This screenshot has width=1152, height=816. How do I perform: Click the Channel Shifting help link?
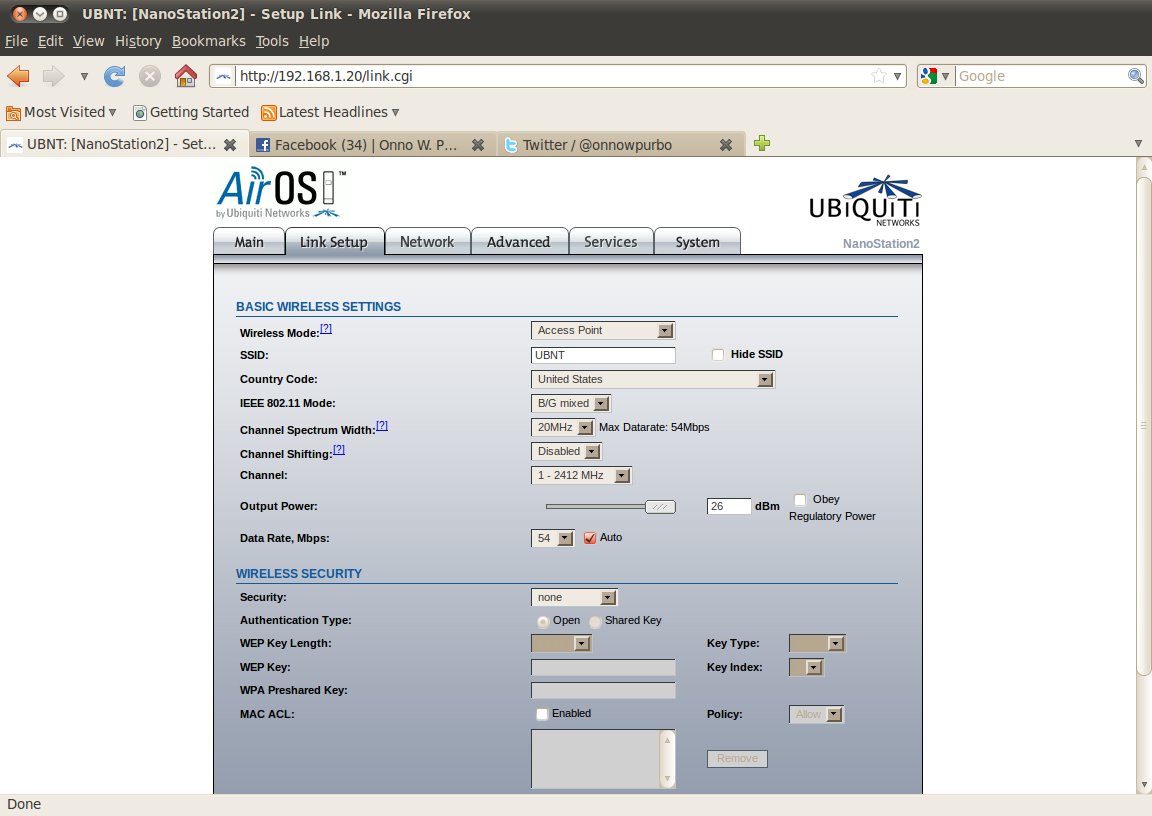point(339,449)
